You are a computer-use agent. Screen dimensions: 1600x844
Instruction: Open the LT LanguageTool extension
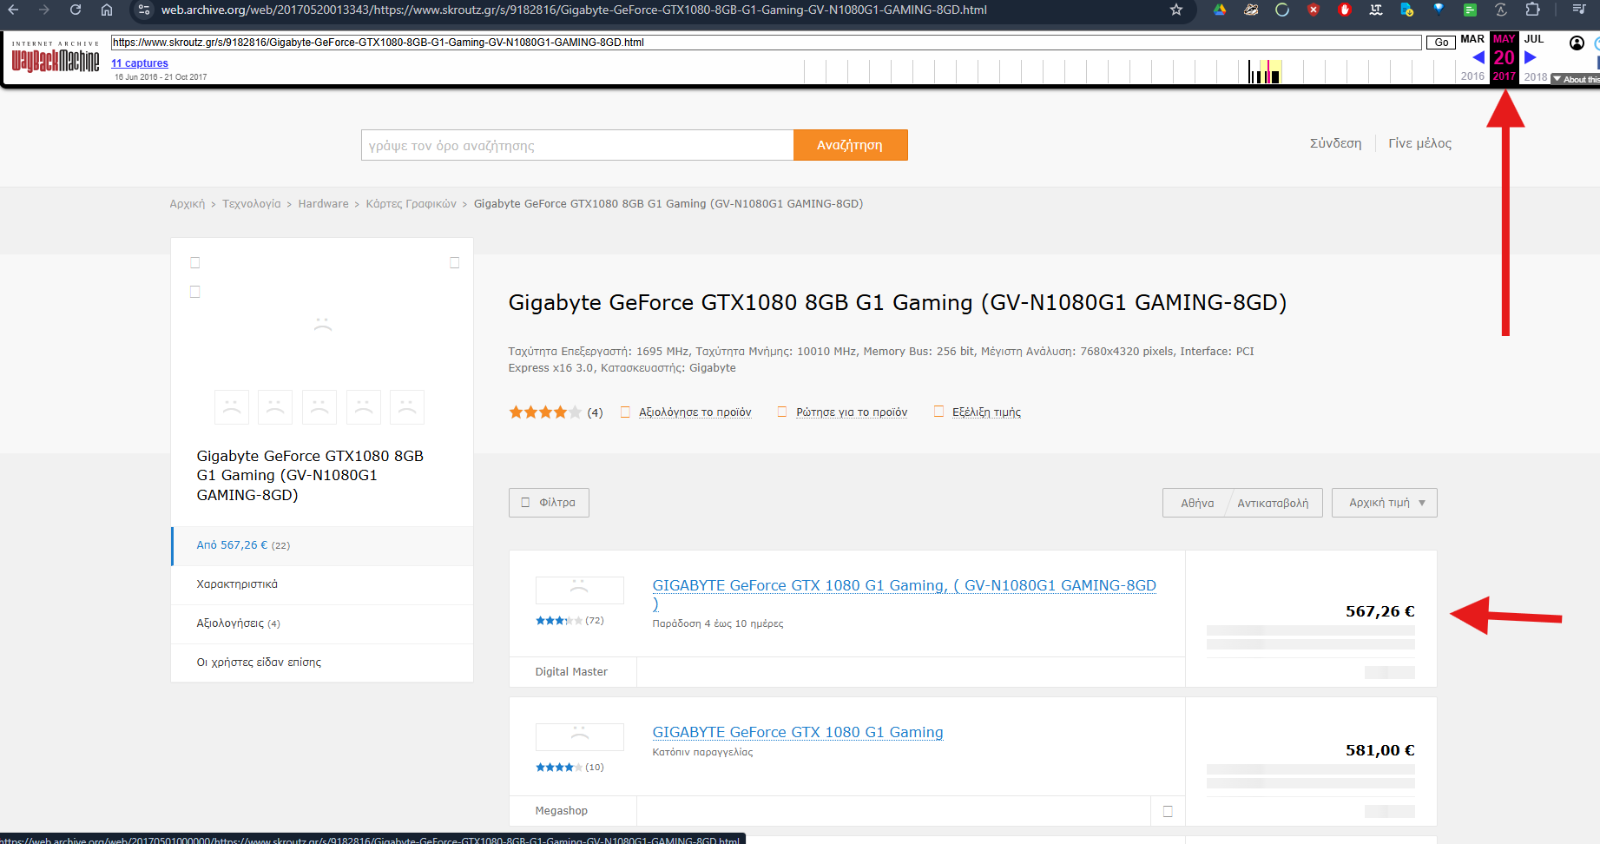pyautogui.click(x=1376, y=10)
